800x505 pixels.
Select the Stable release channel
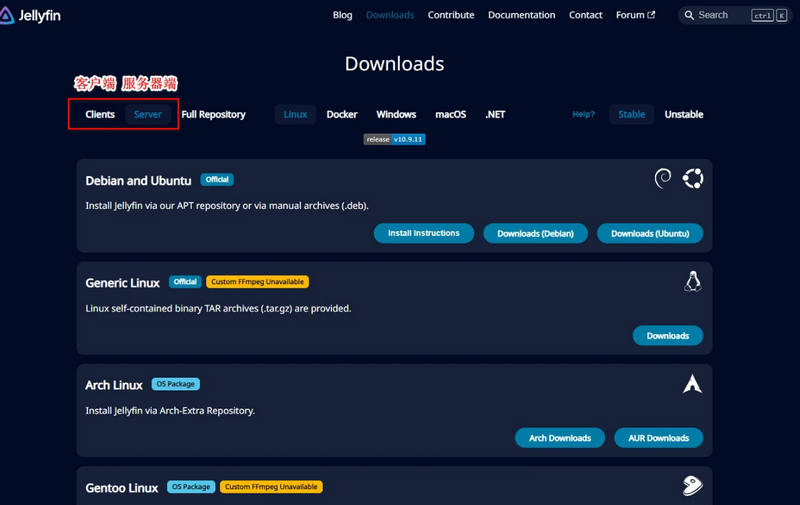(x=632, y=114)
